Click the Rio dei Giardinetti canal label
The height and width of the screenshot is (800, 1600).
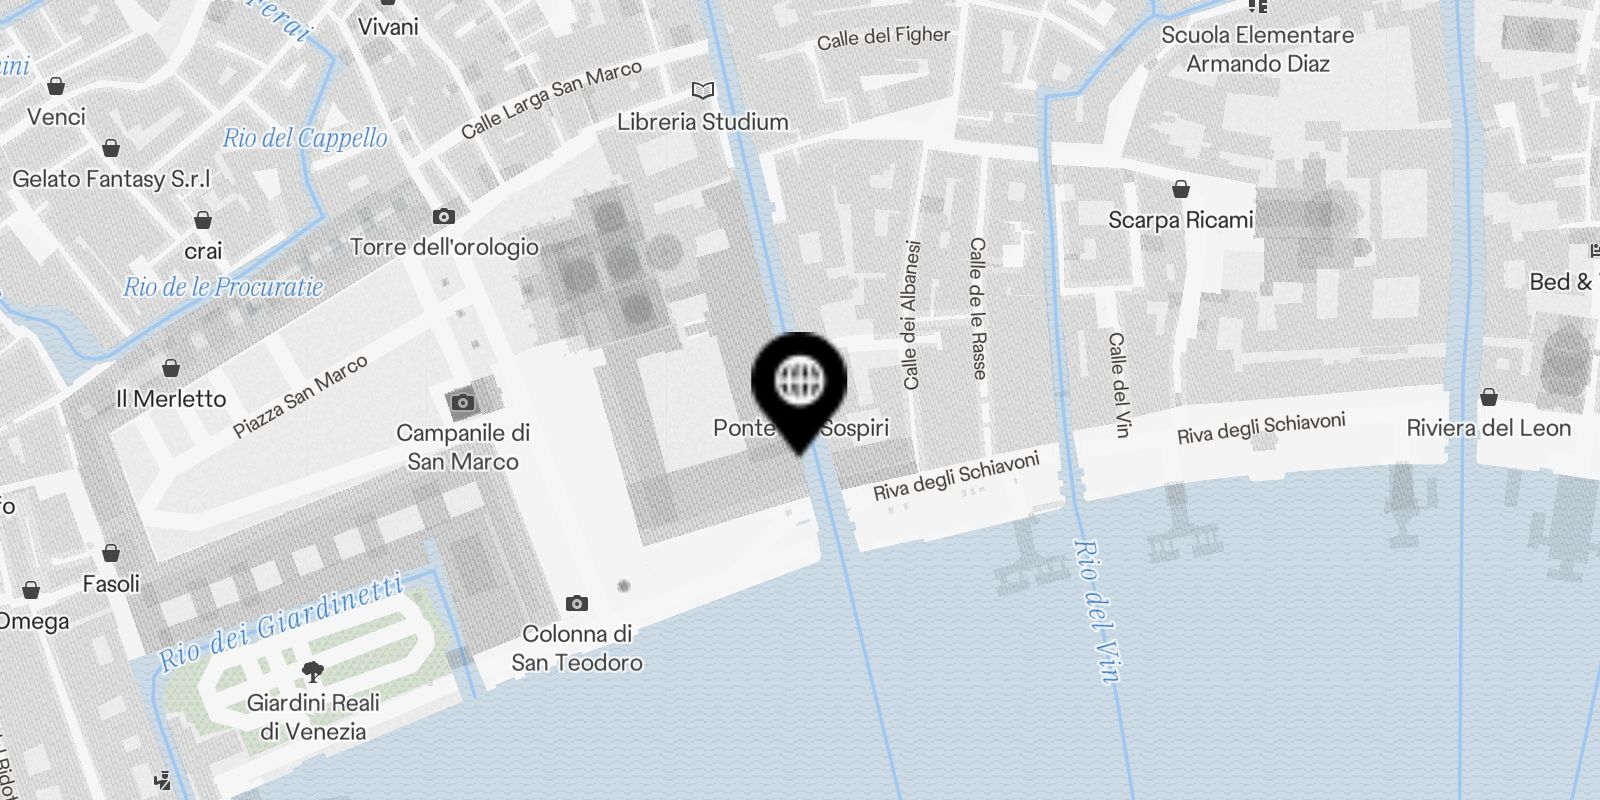pos(282,621)
